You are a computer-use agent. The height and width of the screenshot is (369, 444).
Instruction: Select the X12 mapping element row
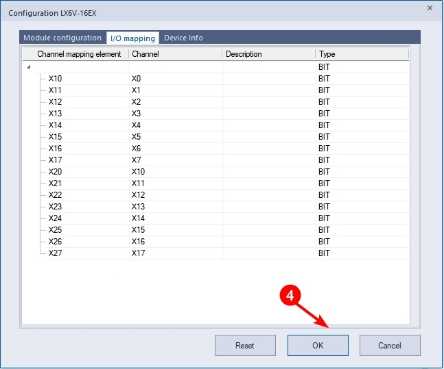click(x=215, y=102)
